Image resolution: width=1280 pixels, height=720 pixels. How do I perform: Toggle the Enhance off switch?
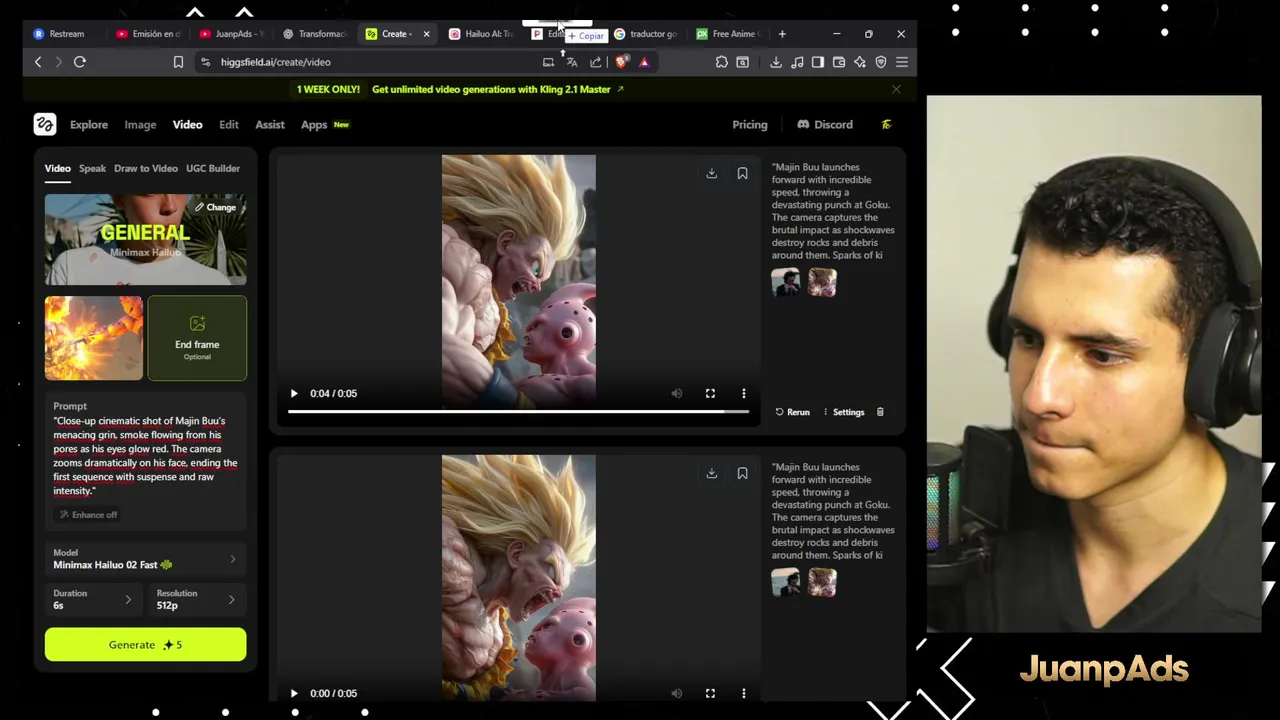coord(88,514)
